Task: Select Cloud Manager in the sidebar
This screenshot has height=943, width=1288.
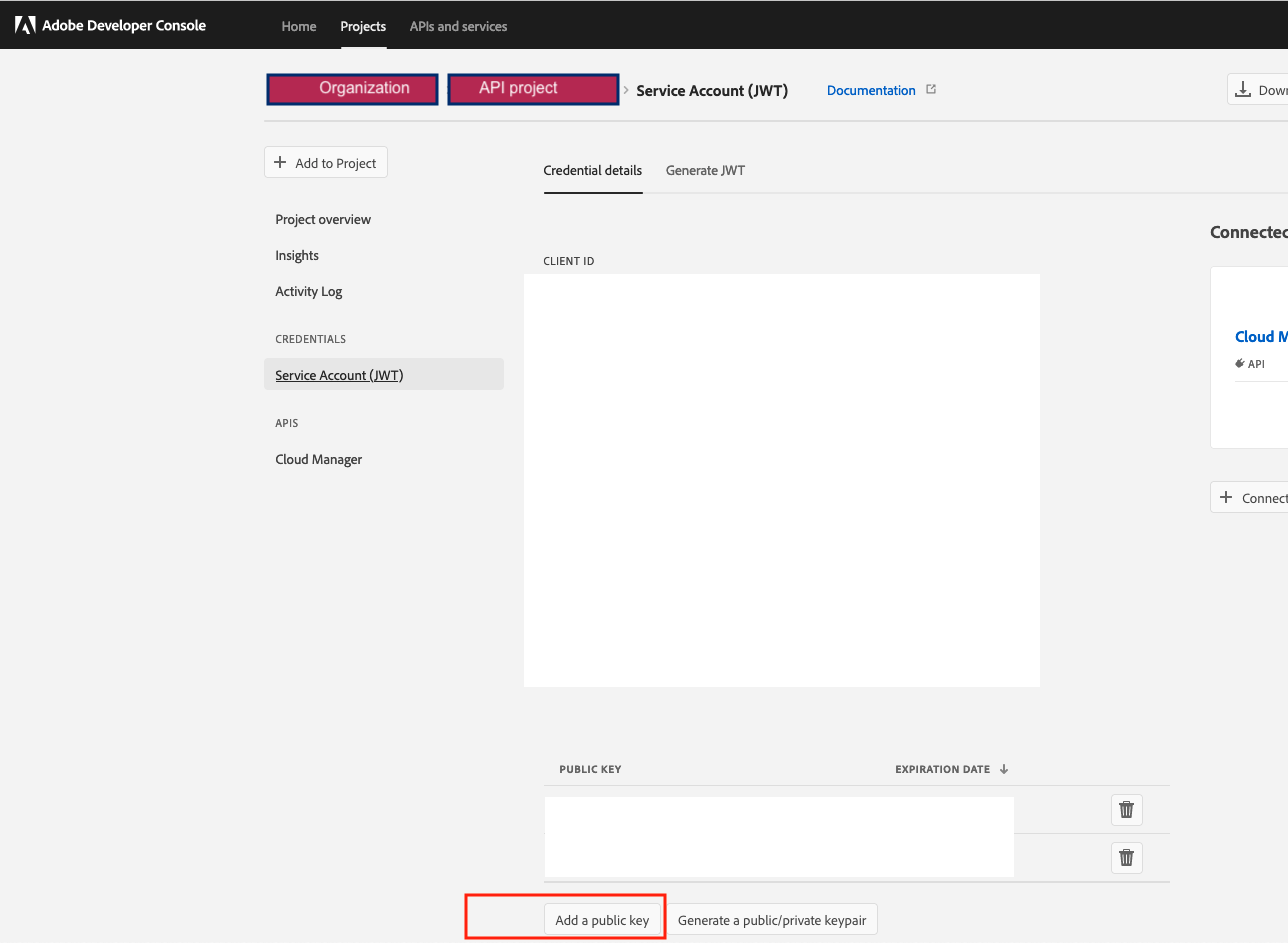Action: 318,458
